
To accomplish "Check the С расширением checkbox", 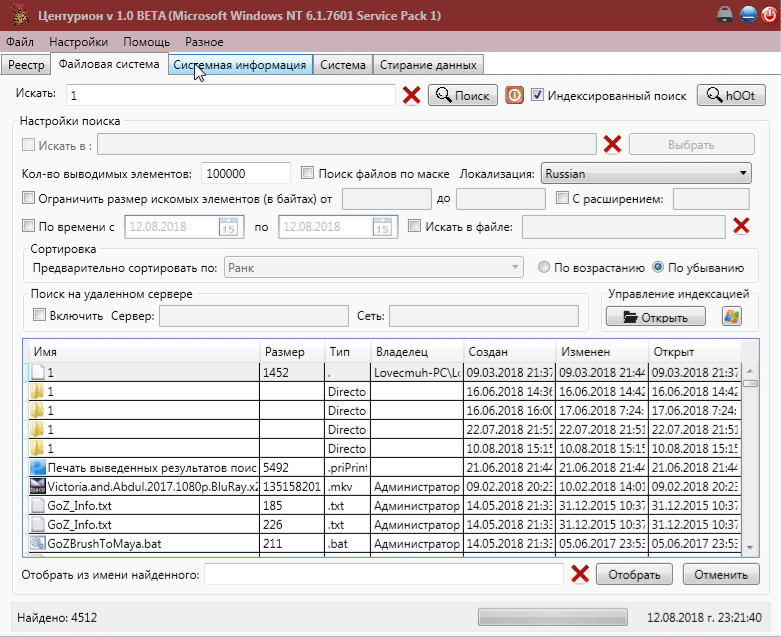I will [x=562, y=198].
